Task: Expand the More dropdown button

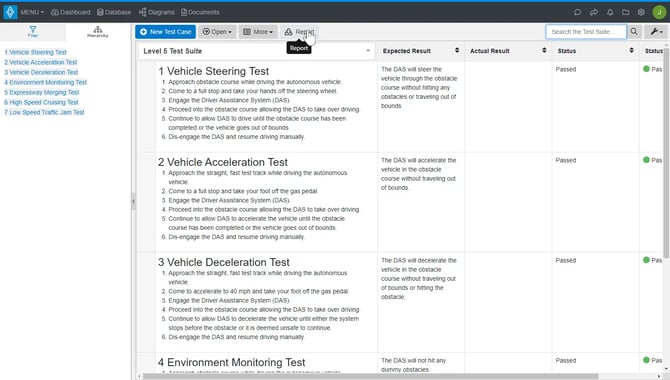Action: pos(258,32)
